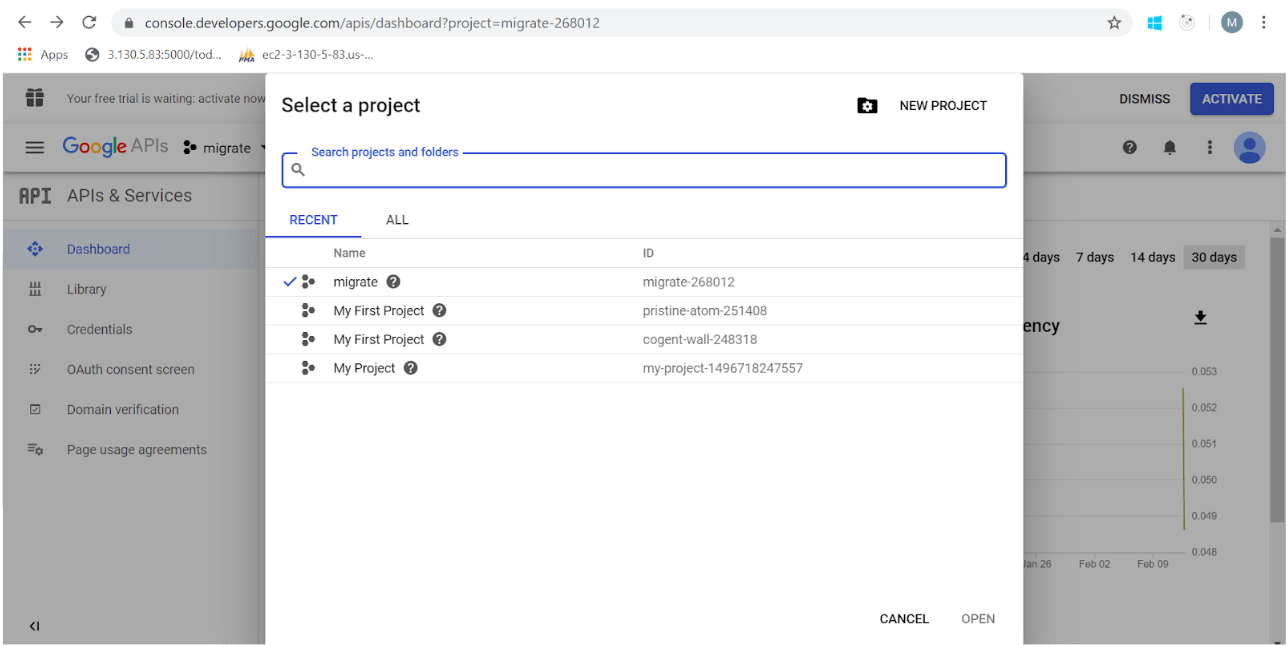Select the 7 days time range

pyautogui.click(x=1094, y=257)
